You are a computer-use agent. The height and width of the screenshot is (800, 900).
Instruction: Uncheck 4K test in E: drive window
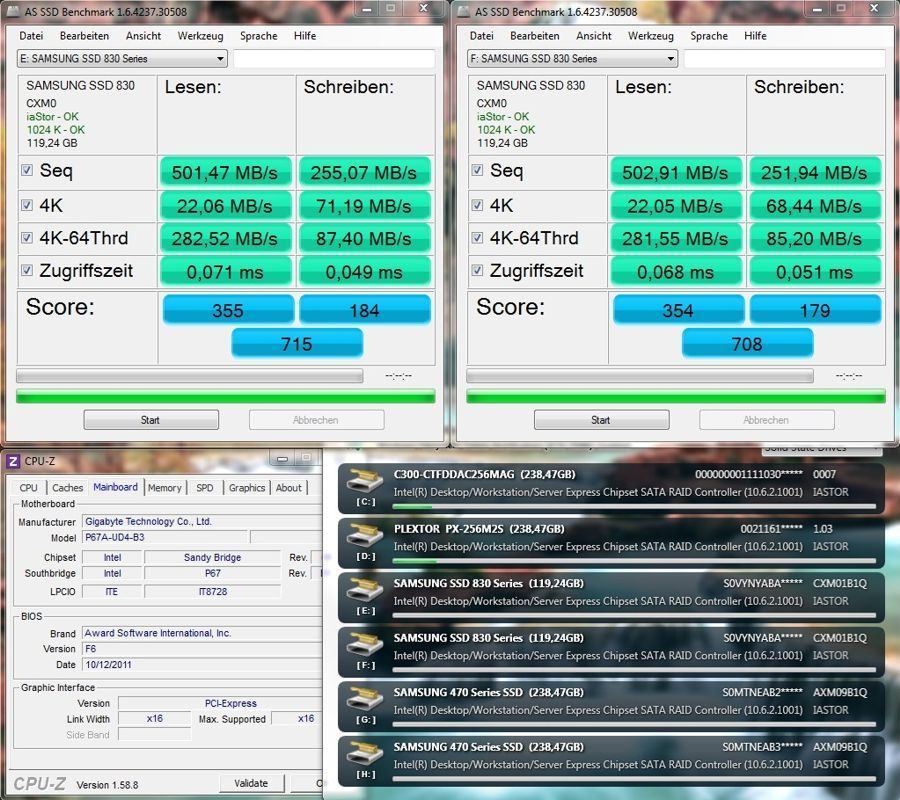[x=26, y=205]
